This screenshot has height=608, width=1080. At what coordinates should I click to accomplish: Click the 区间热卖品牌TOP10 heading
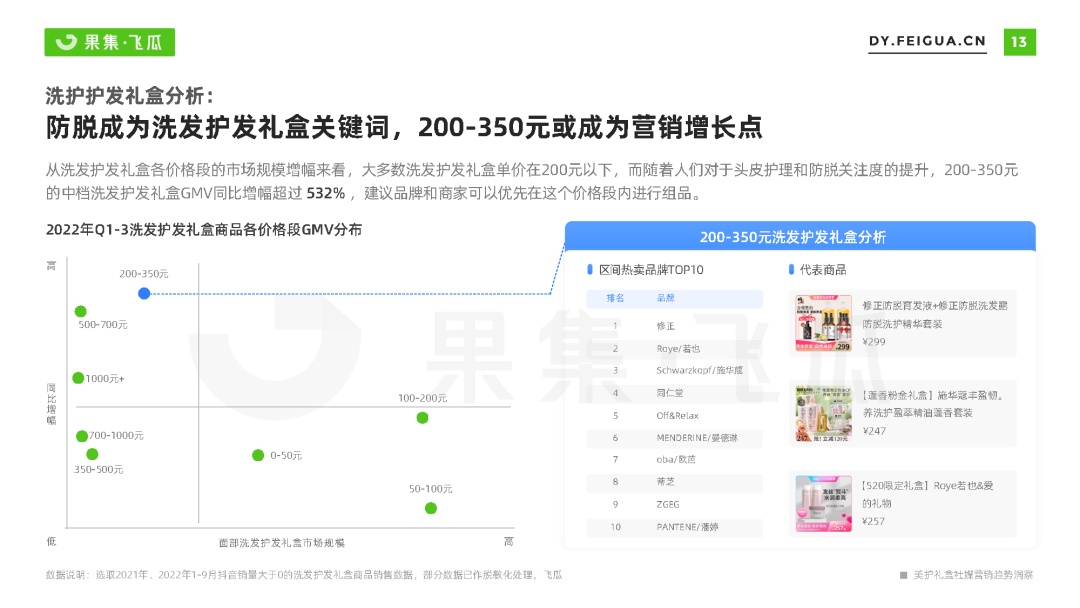pyautogui.click(x=651, y=270)
